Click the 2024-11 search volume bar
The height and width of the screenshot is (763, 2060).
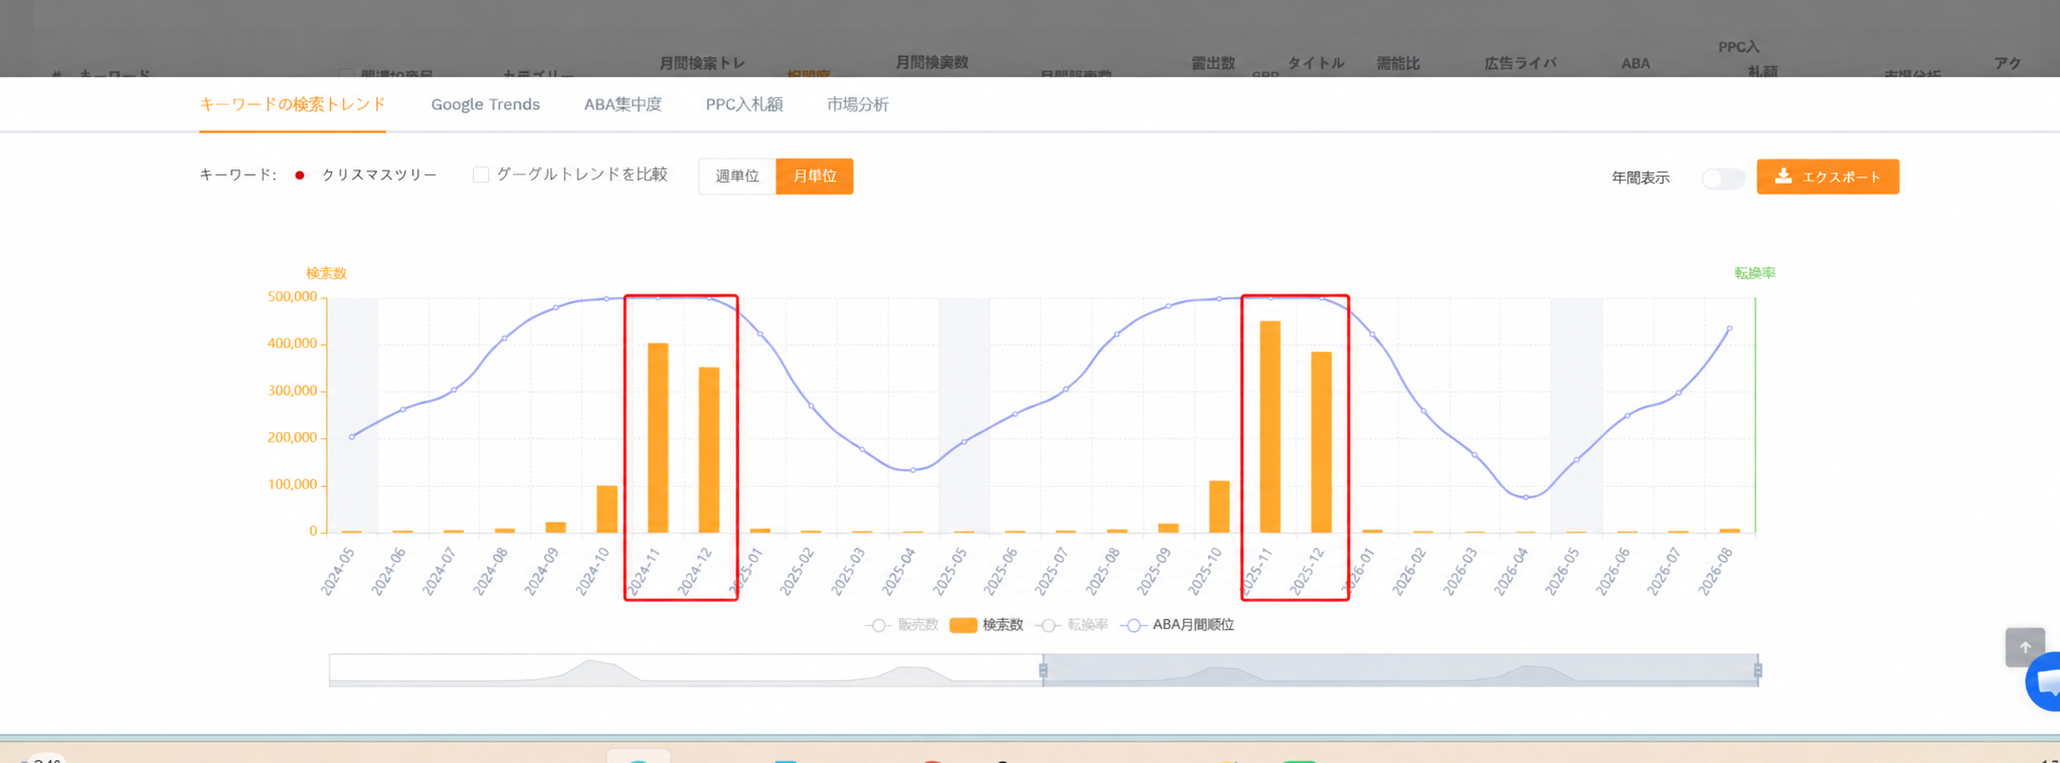point(658,438)
